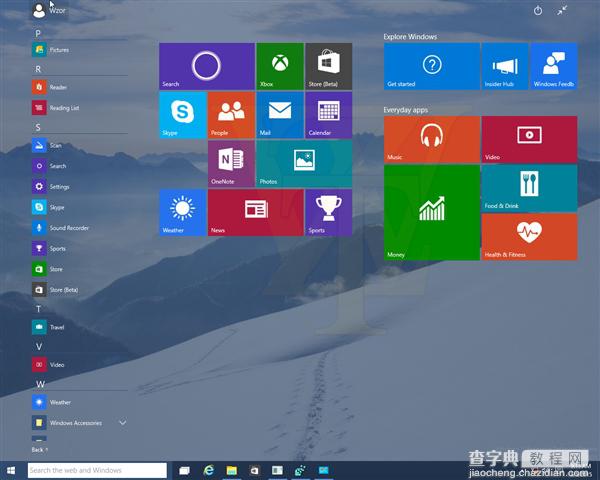600x480 pixels.
Task: Open Task View from the taskbar
Action: point(184,470)
